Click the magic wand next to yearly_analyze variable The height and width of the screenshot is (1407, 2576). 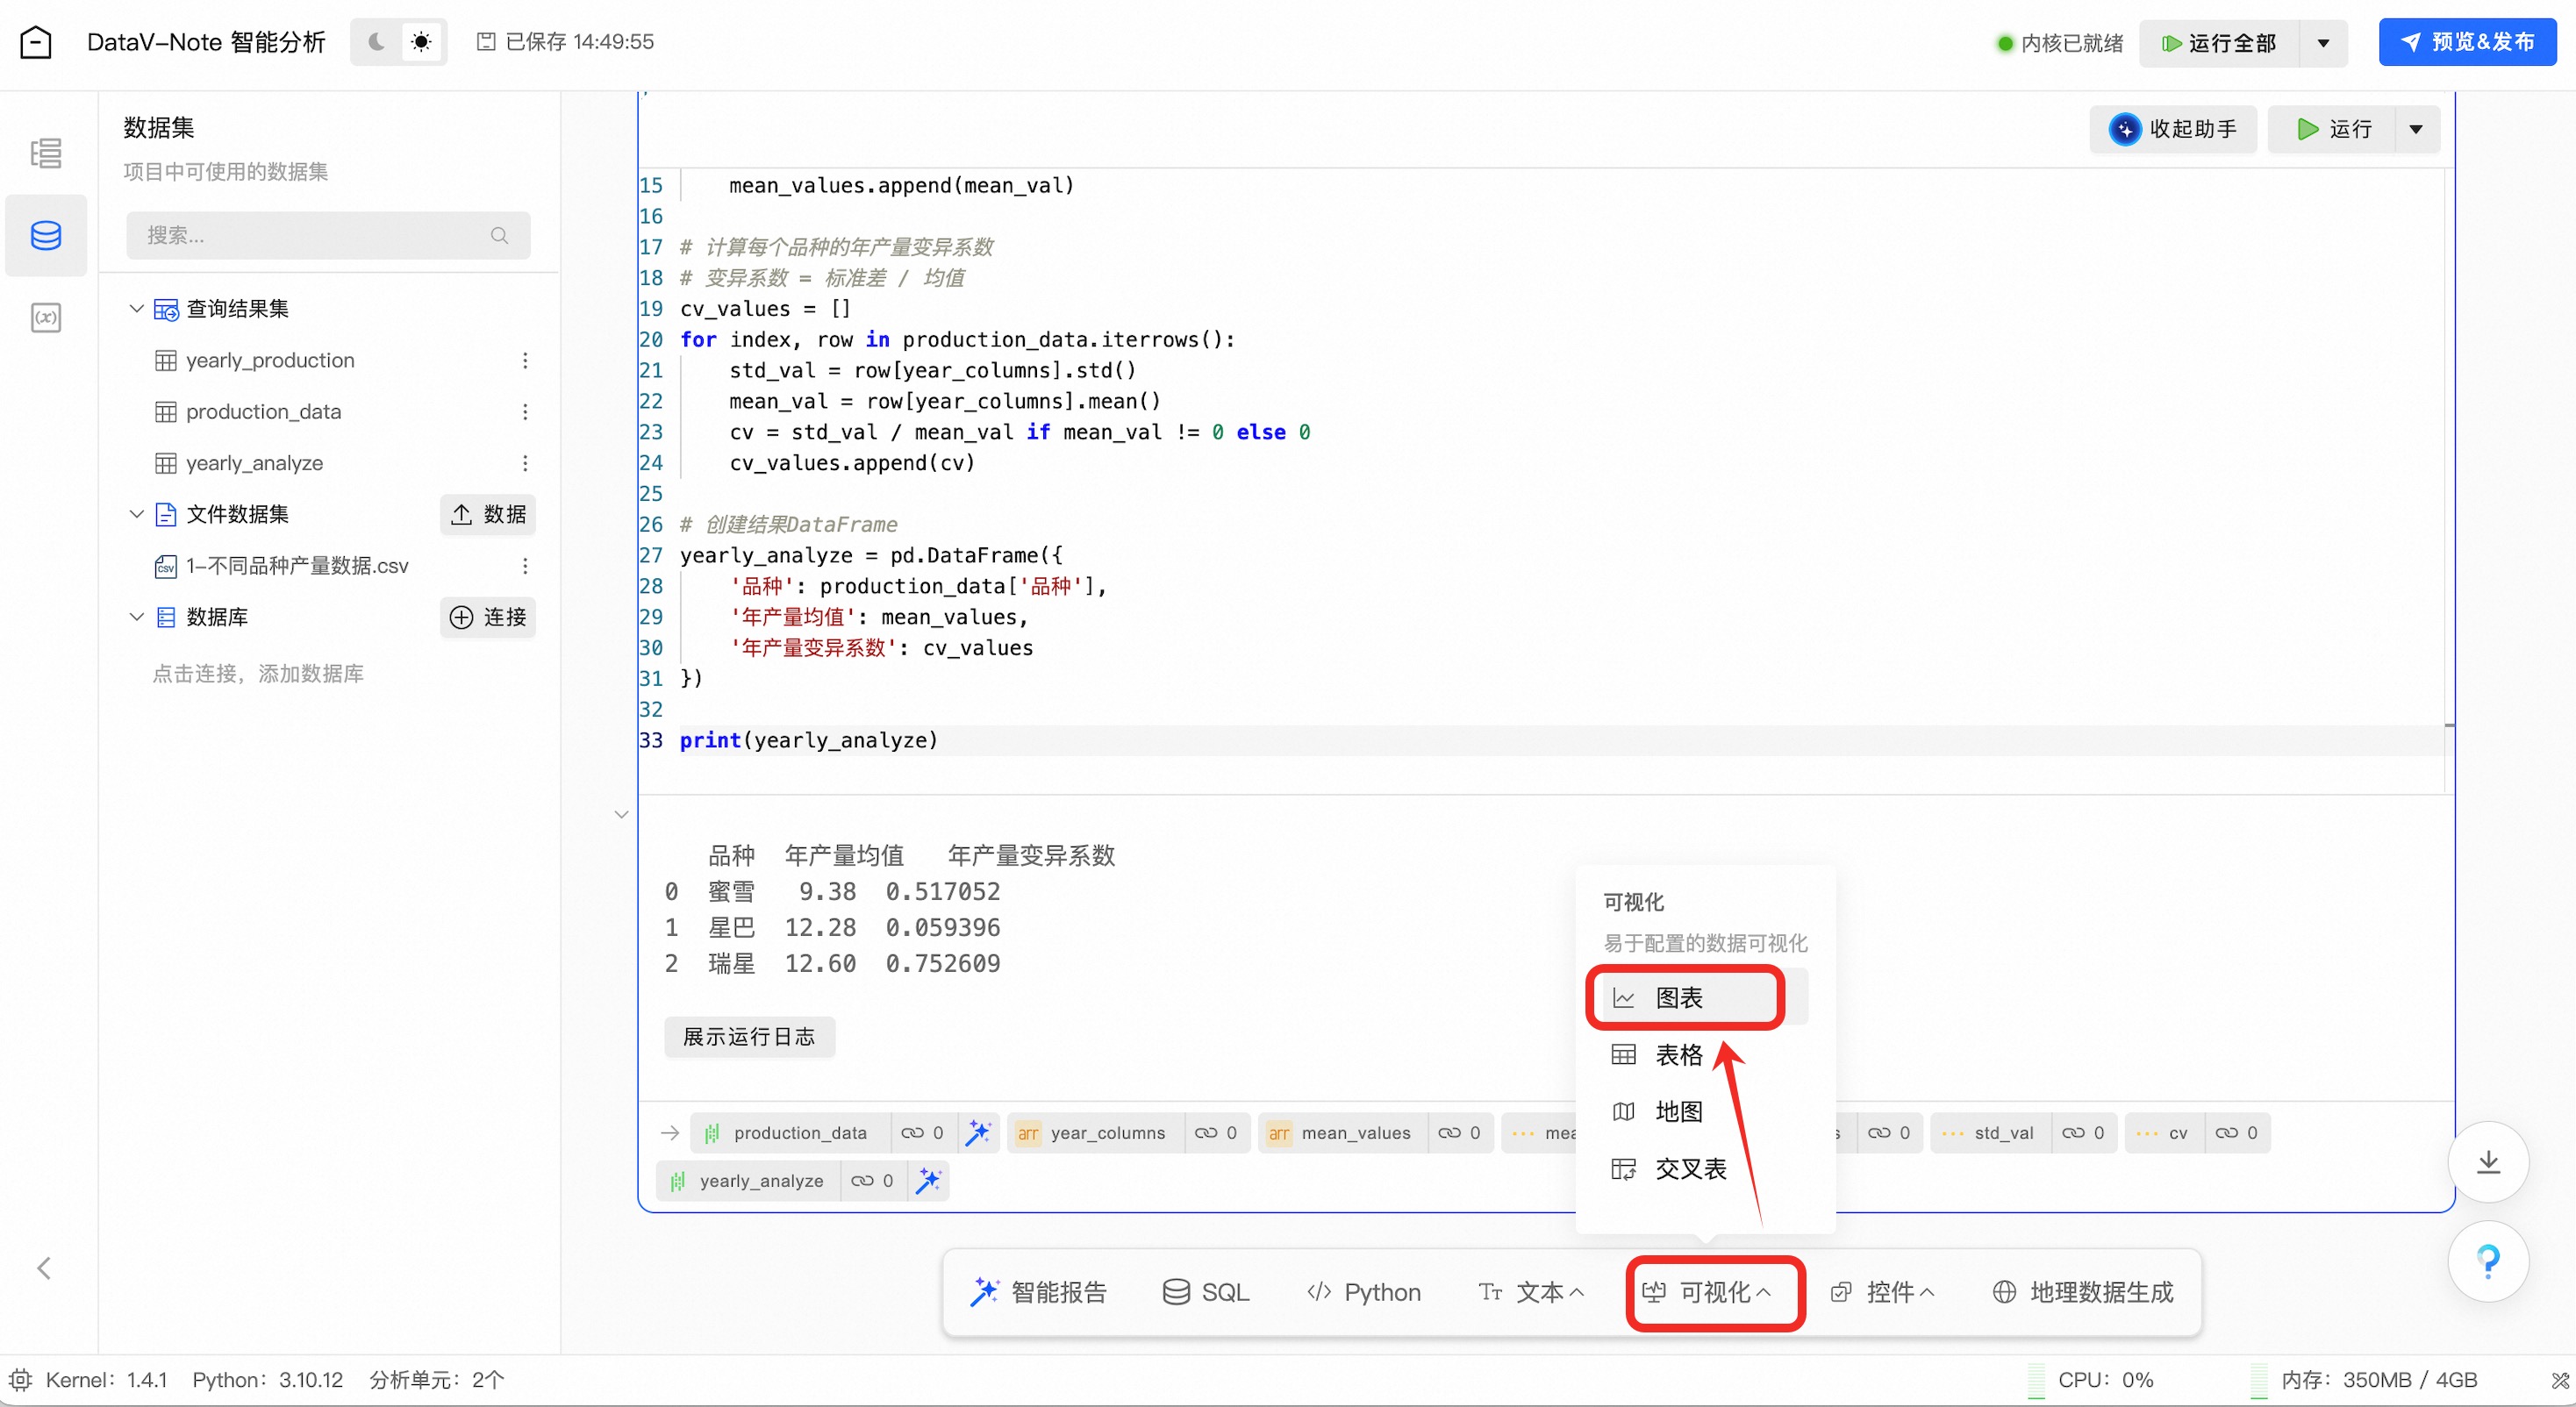[929, 1180]
